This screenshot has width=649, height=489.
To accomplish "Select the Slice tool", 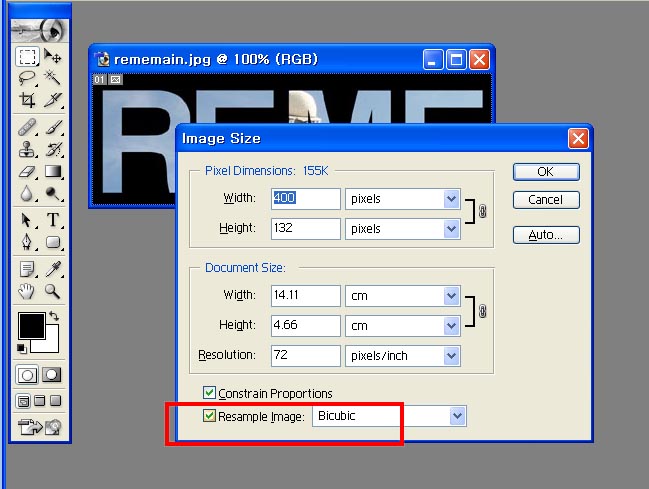I will 53,100.
